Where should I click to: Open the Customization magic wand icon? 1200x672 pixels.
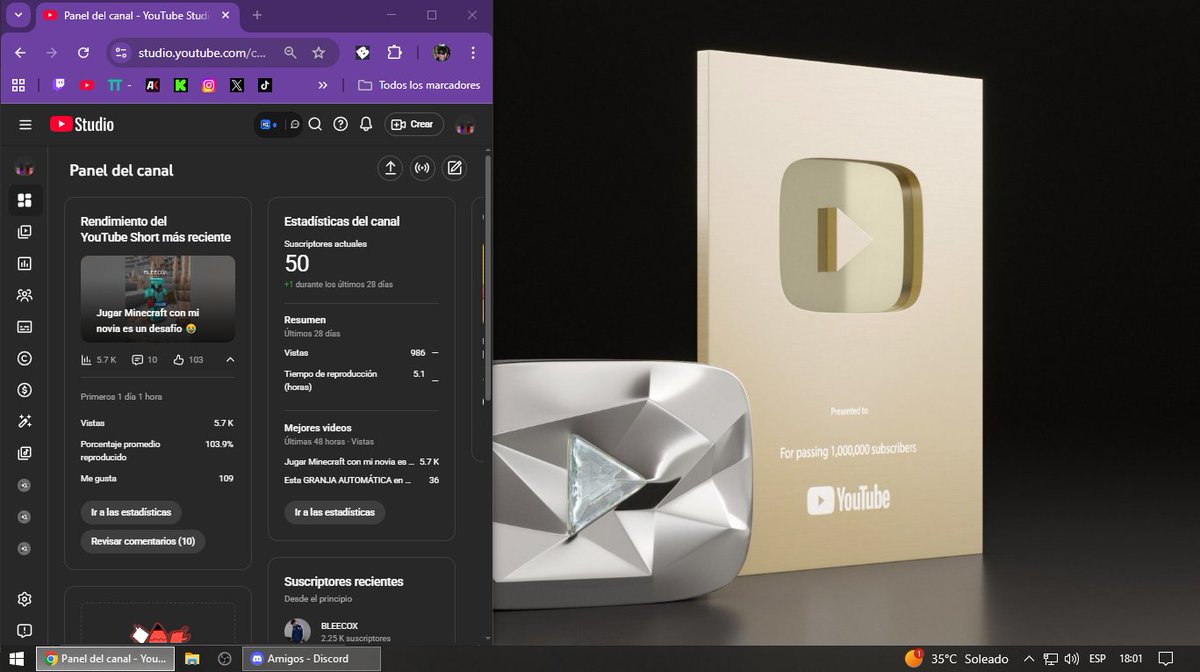[x=25, y=422]
